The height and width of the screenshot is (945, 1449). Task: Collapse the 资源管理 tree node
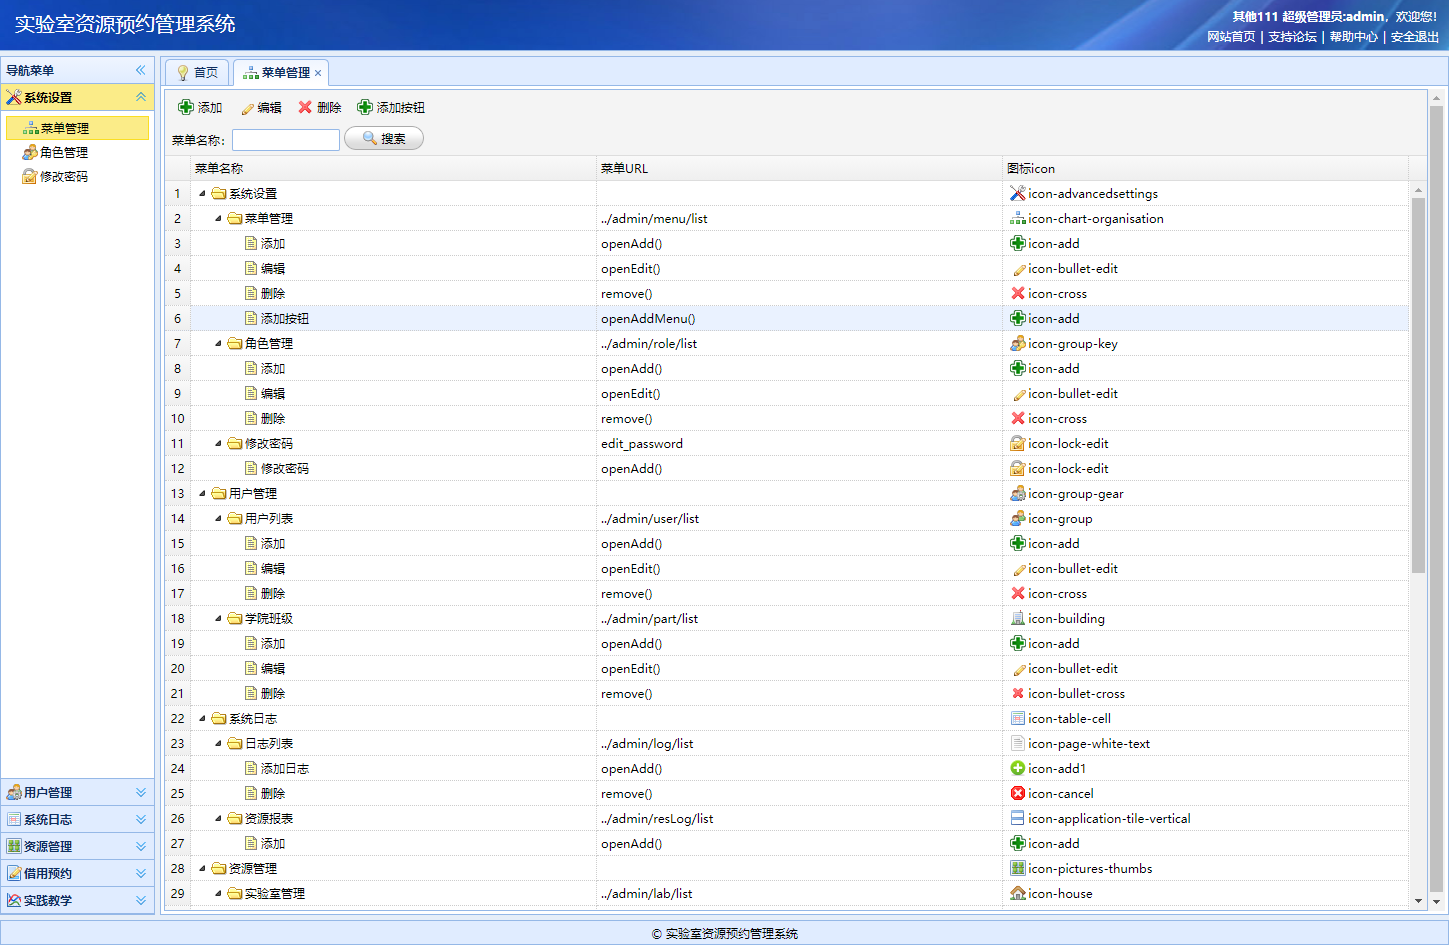point(202,869)
